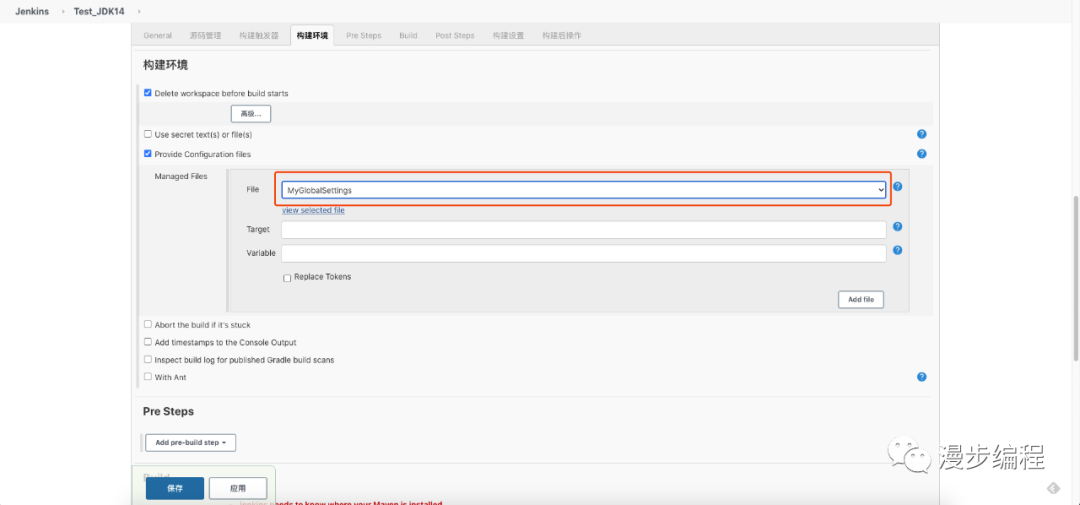Switch to General tab
1080x505 pixels.
(x=158, y=35)
